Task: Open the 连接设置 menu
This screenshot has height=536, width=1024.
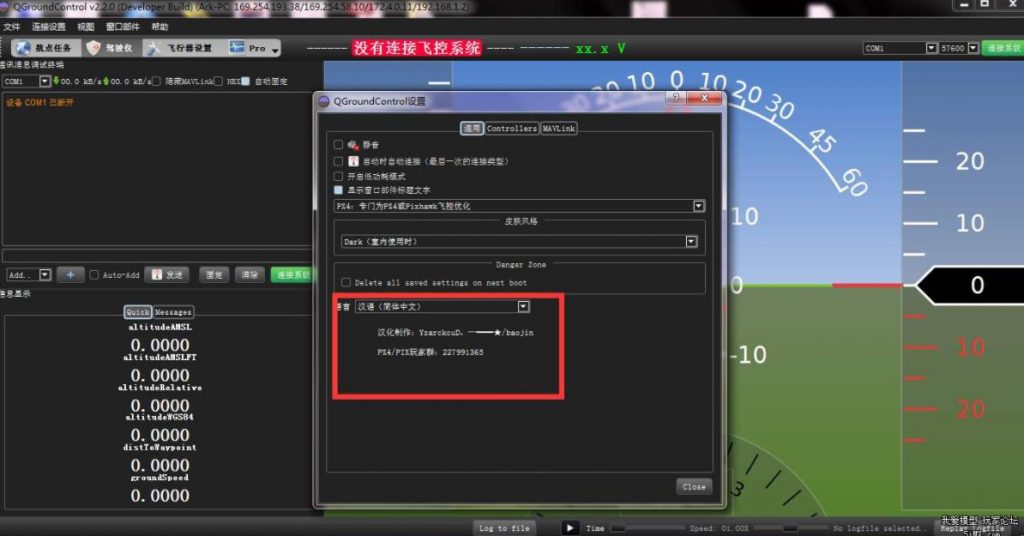Action: 49,27
